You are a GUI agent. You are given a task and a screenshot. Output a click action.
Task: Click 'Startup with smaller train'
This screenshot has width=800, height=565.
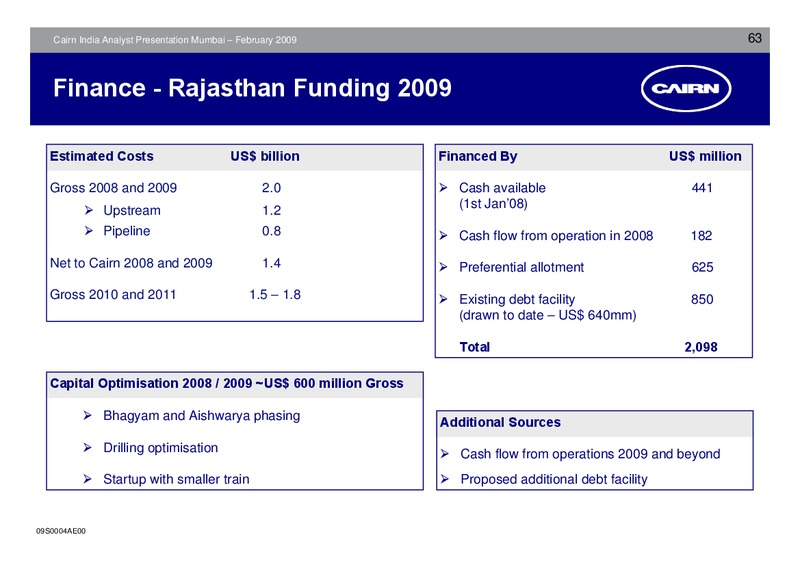pos(176,479)
